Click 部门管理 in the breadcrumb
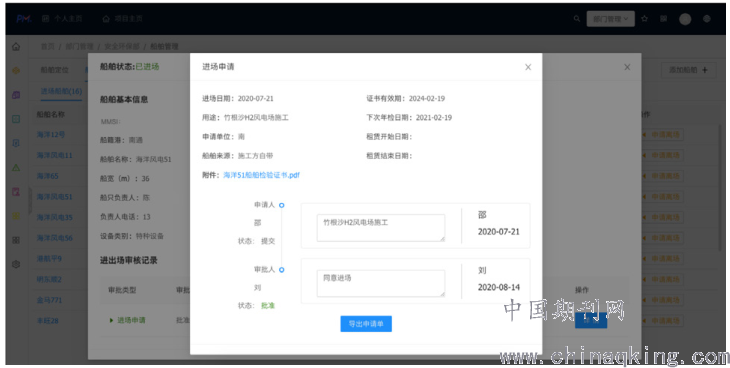730x368 pixels. pyautogui.click(x=79, y=47)
